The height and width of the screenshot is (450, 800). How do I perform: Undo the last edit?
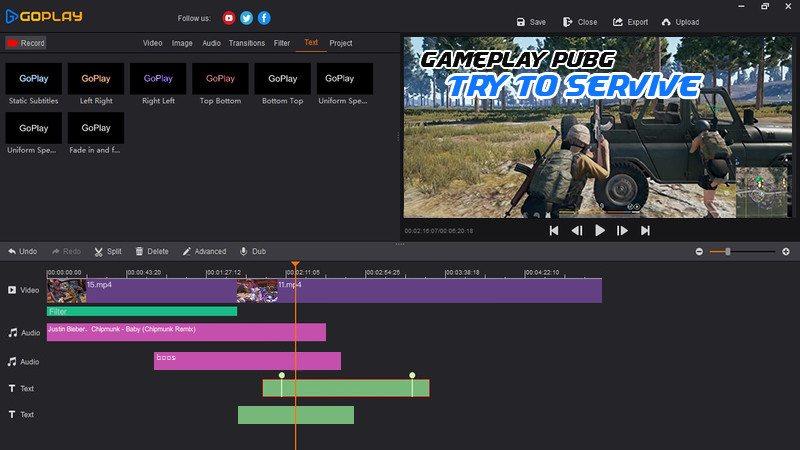click(22, 251)
